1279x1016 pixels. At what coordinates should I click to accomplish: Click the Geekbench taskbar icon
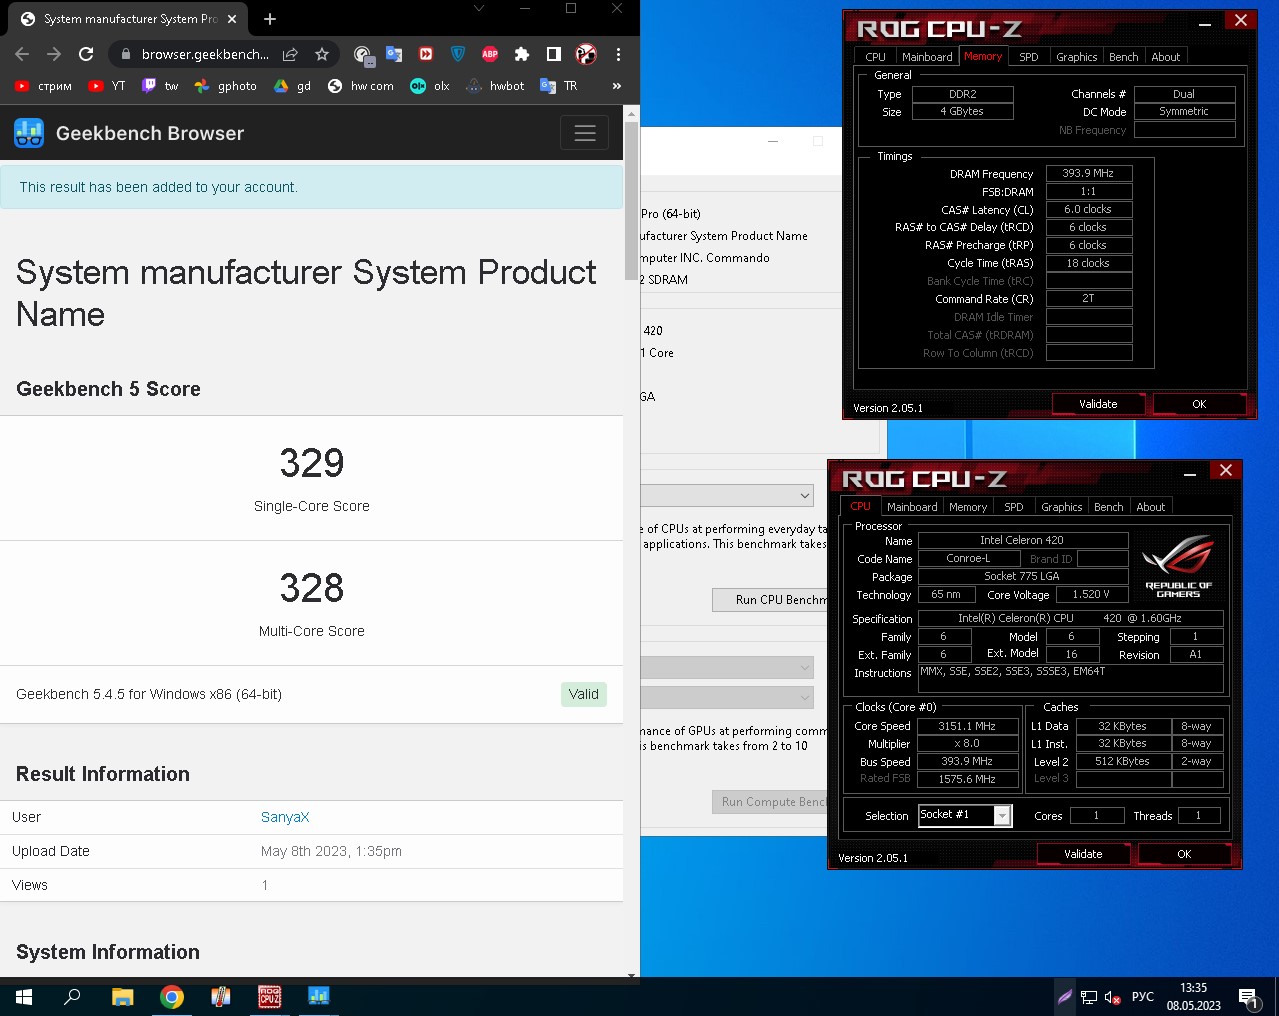point(319,997)
